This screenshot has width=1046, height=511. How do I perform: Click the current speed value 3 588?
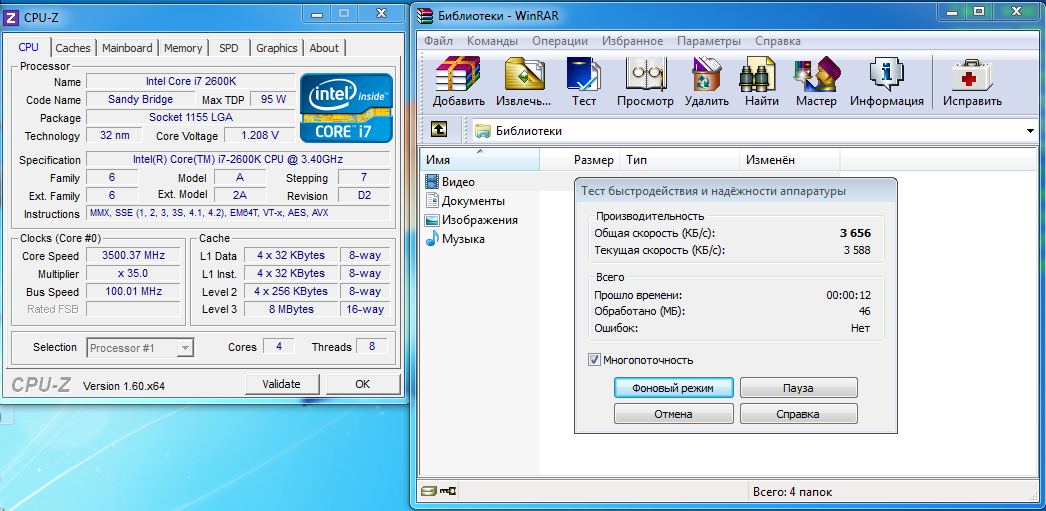point(857,251)
